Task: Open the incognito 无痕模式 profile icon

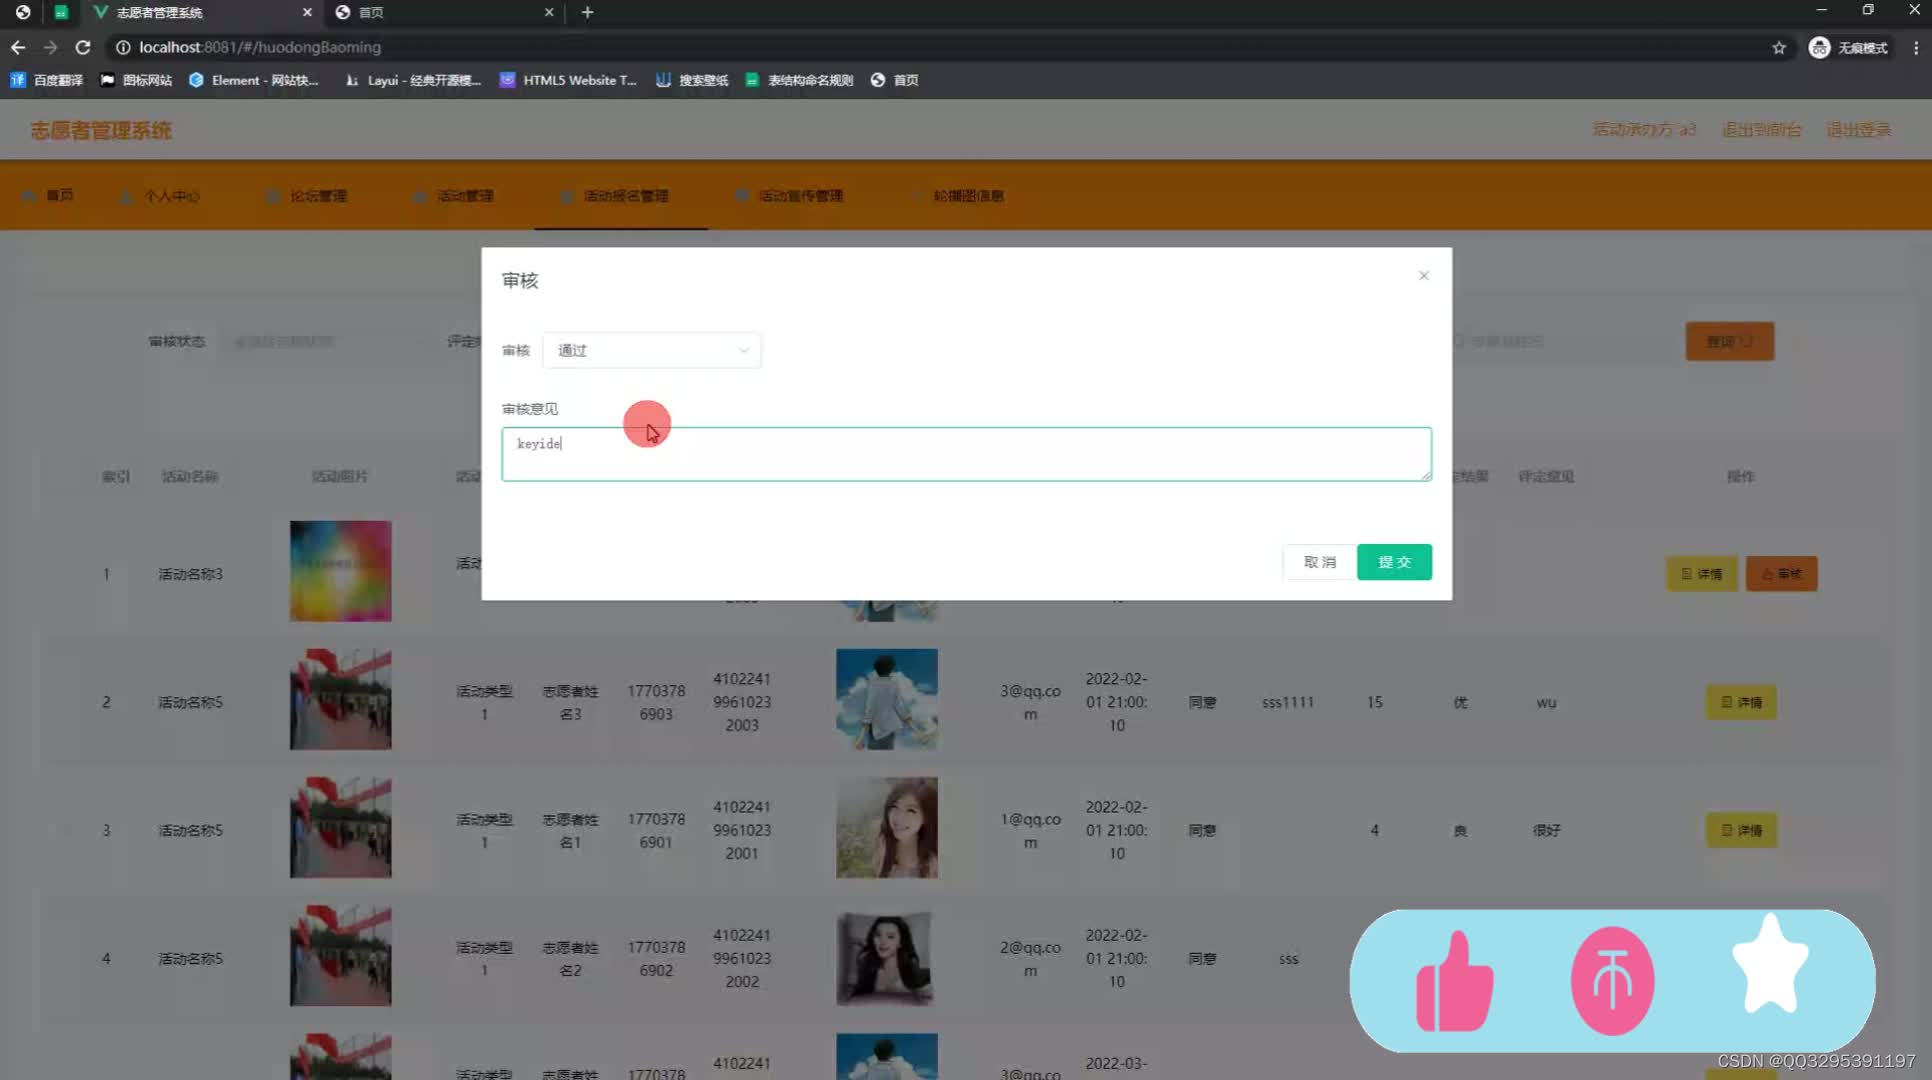Action: pos(1848,47)
